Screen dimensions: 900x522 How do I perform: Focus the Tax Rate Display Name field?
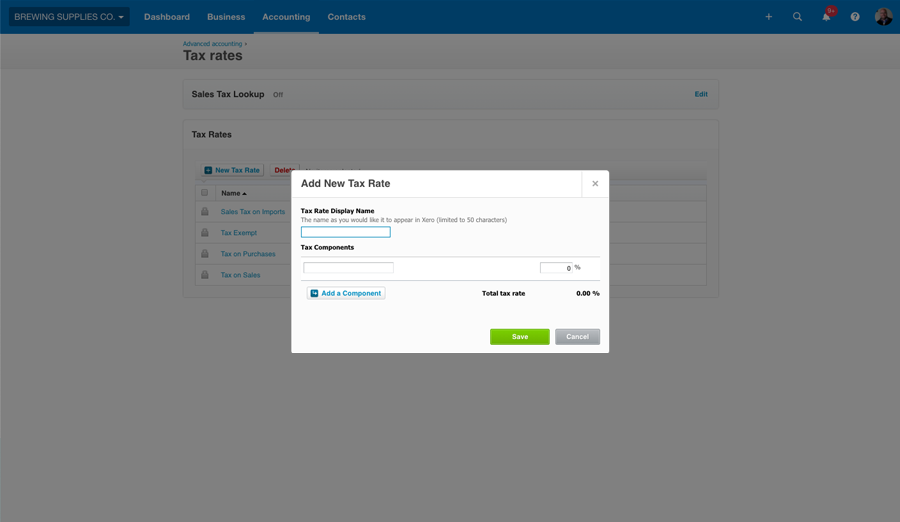click(x=345, y=232)
